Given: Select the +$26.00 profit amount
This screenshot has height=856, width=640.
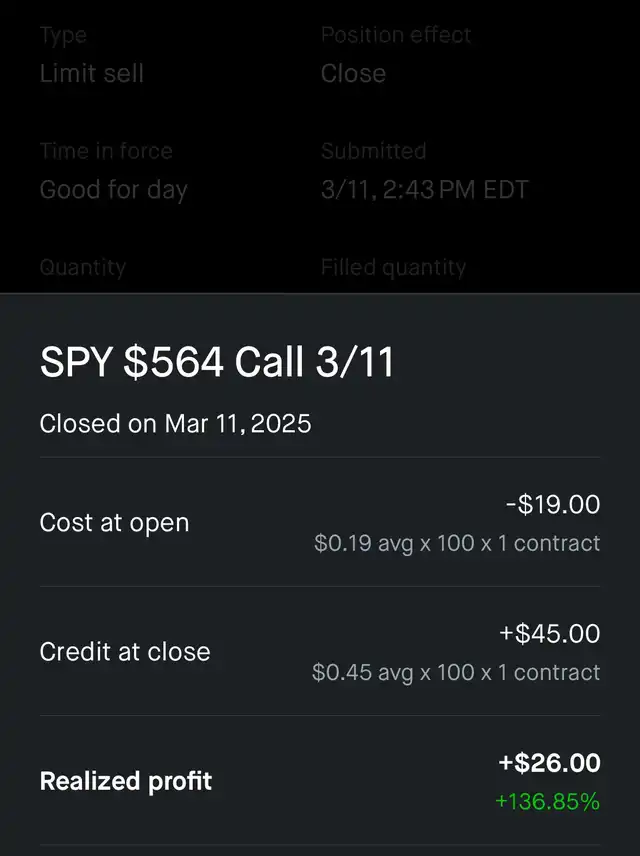Looking at the screenshot, I should coord(549,763).
